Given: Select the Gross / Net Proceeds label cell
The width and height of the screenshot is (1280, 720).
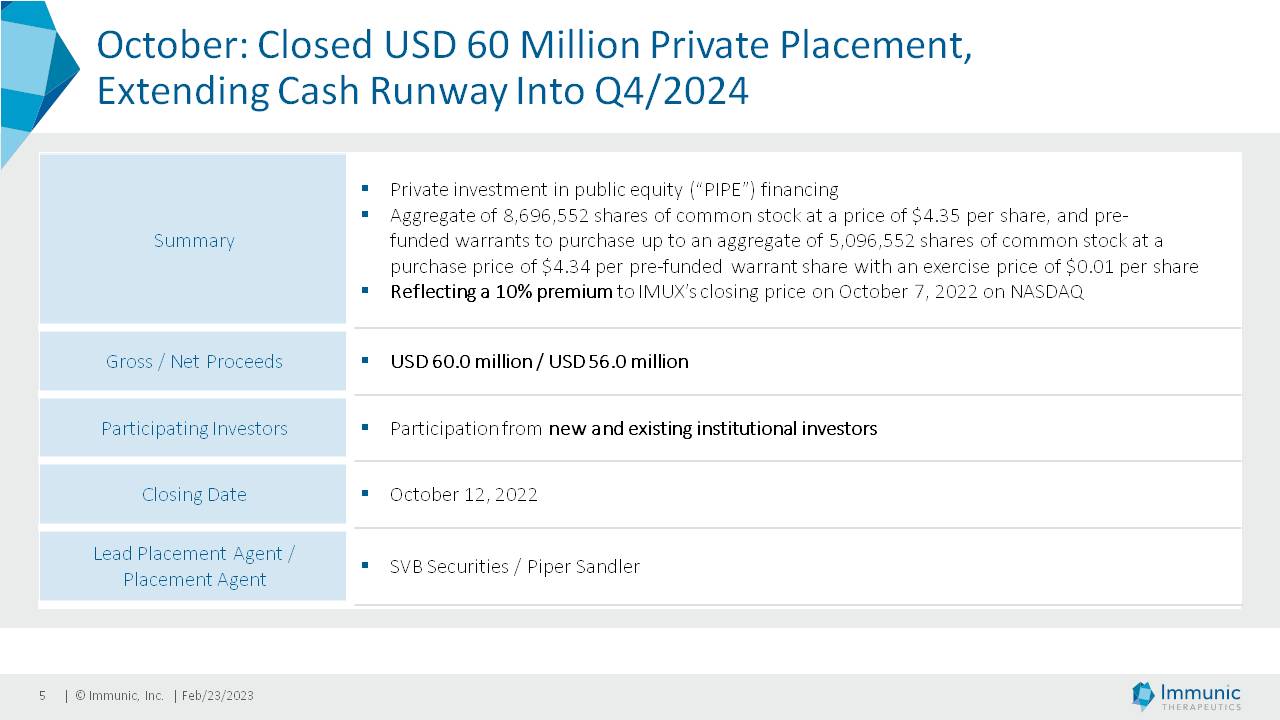Looking at the screenshot, I should click(193, 361).
